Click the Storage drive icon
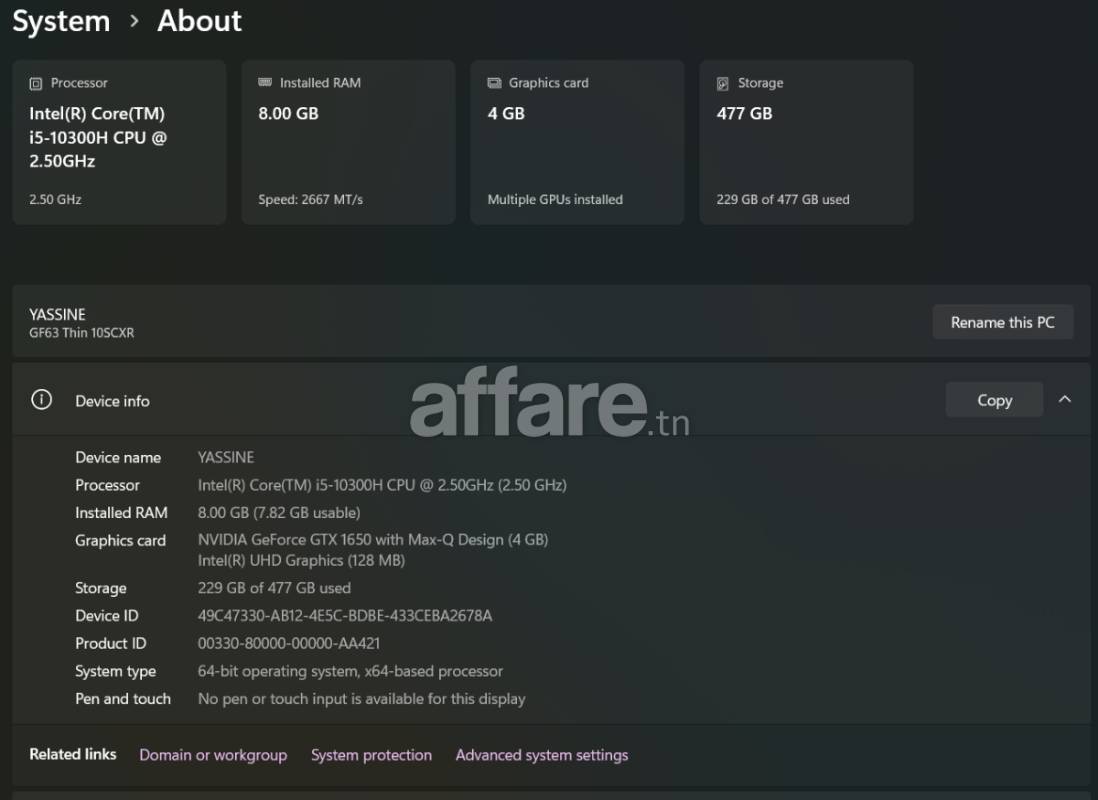This screenshot has height=800, width=1098. [723, 83]
